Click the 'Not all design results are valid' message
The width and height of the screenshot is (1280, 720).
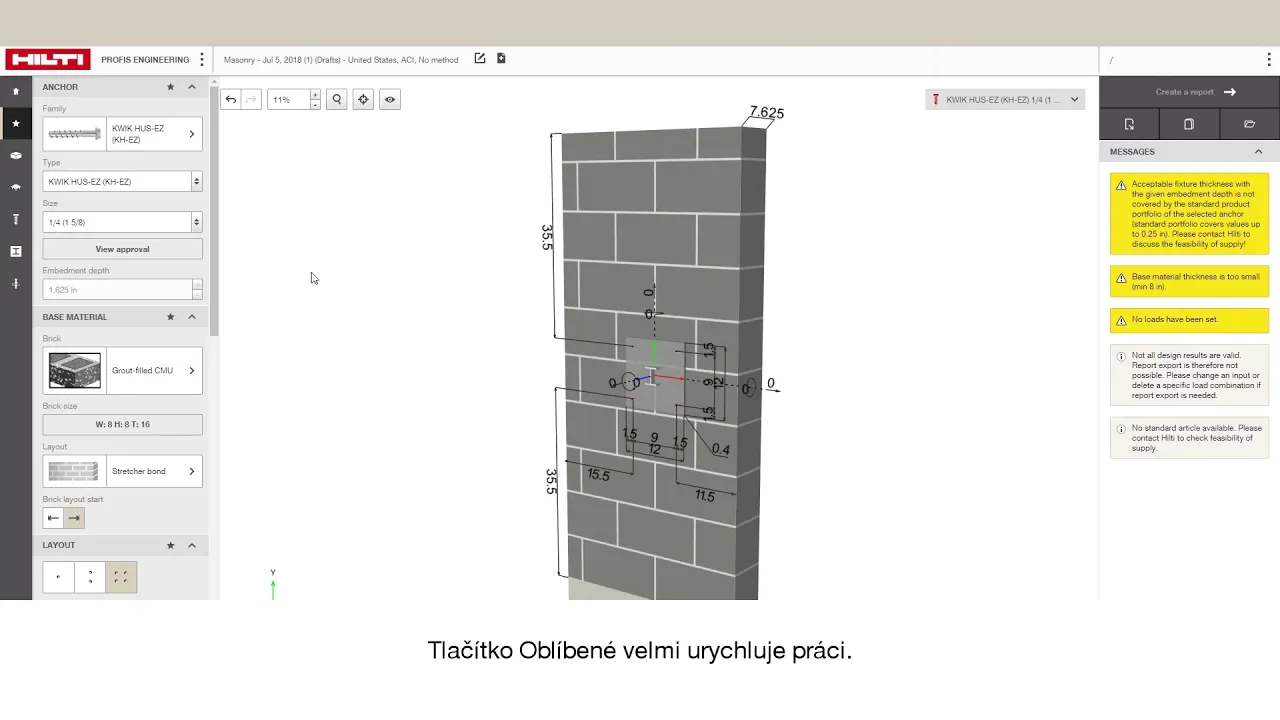[x=1189, y=375]
